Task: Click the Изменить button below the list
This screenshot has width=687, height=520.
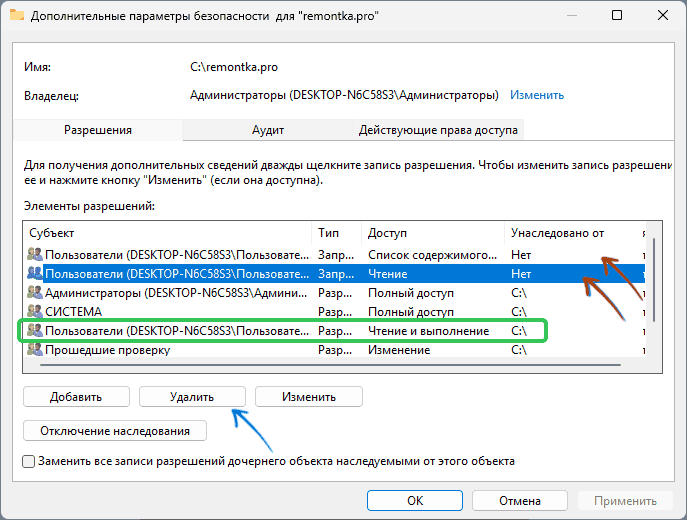Action: 309,397
